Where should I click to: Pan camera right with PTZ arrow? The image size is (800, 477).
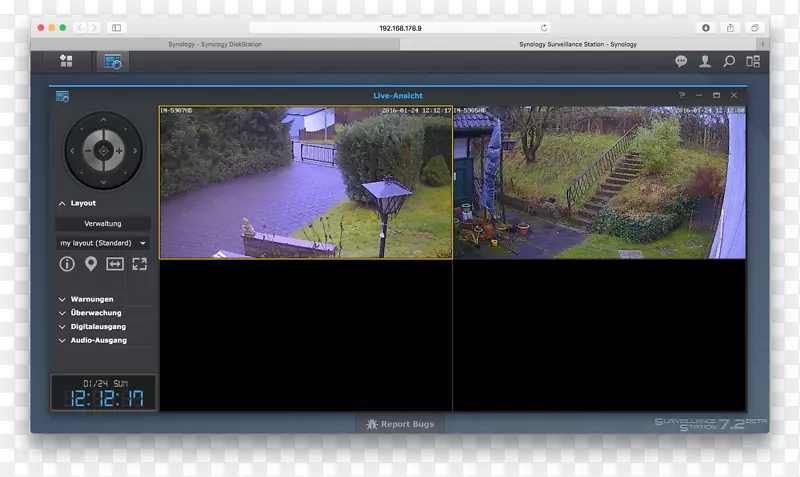pos(135,151)
